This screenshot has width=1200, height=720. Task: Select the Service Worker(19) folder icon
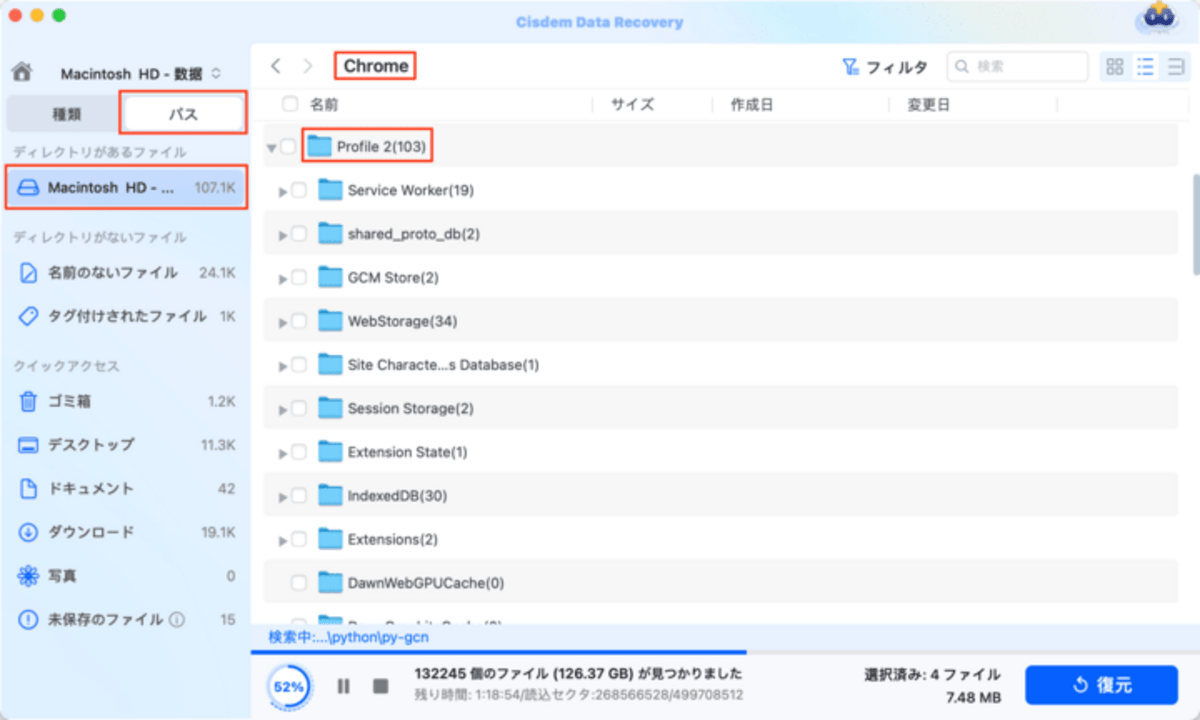330,190
